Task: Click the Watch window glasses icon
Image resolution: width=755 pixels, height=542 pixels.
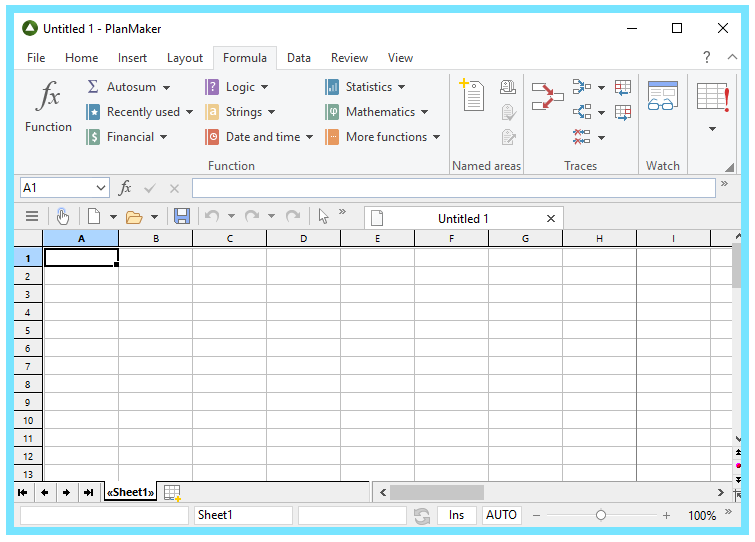Action: pyautogui.click(x=663, y=95)
